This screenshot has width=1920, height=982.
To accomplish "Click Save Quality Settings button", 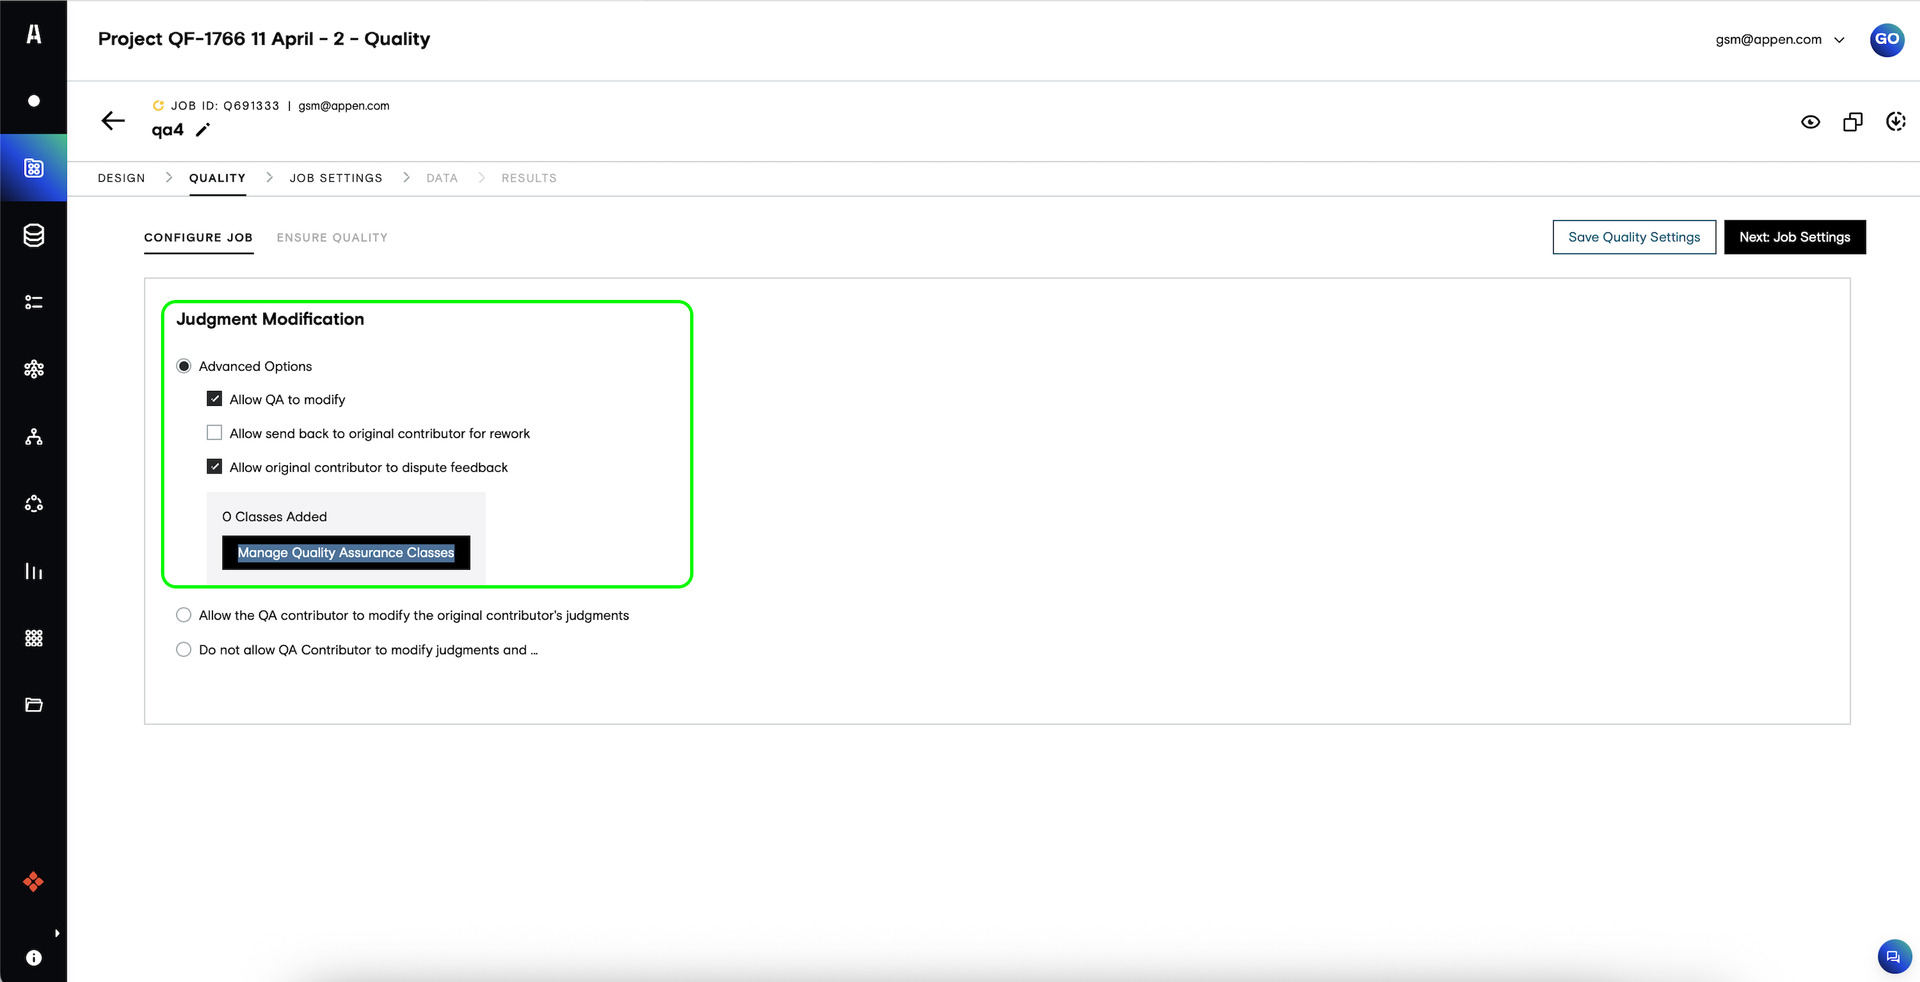I will coord(1634,237).
